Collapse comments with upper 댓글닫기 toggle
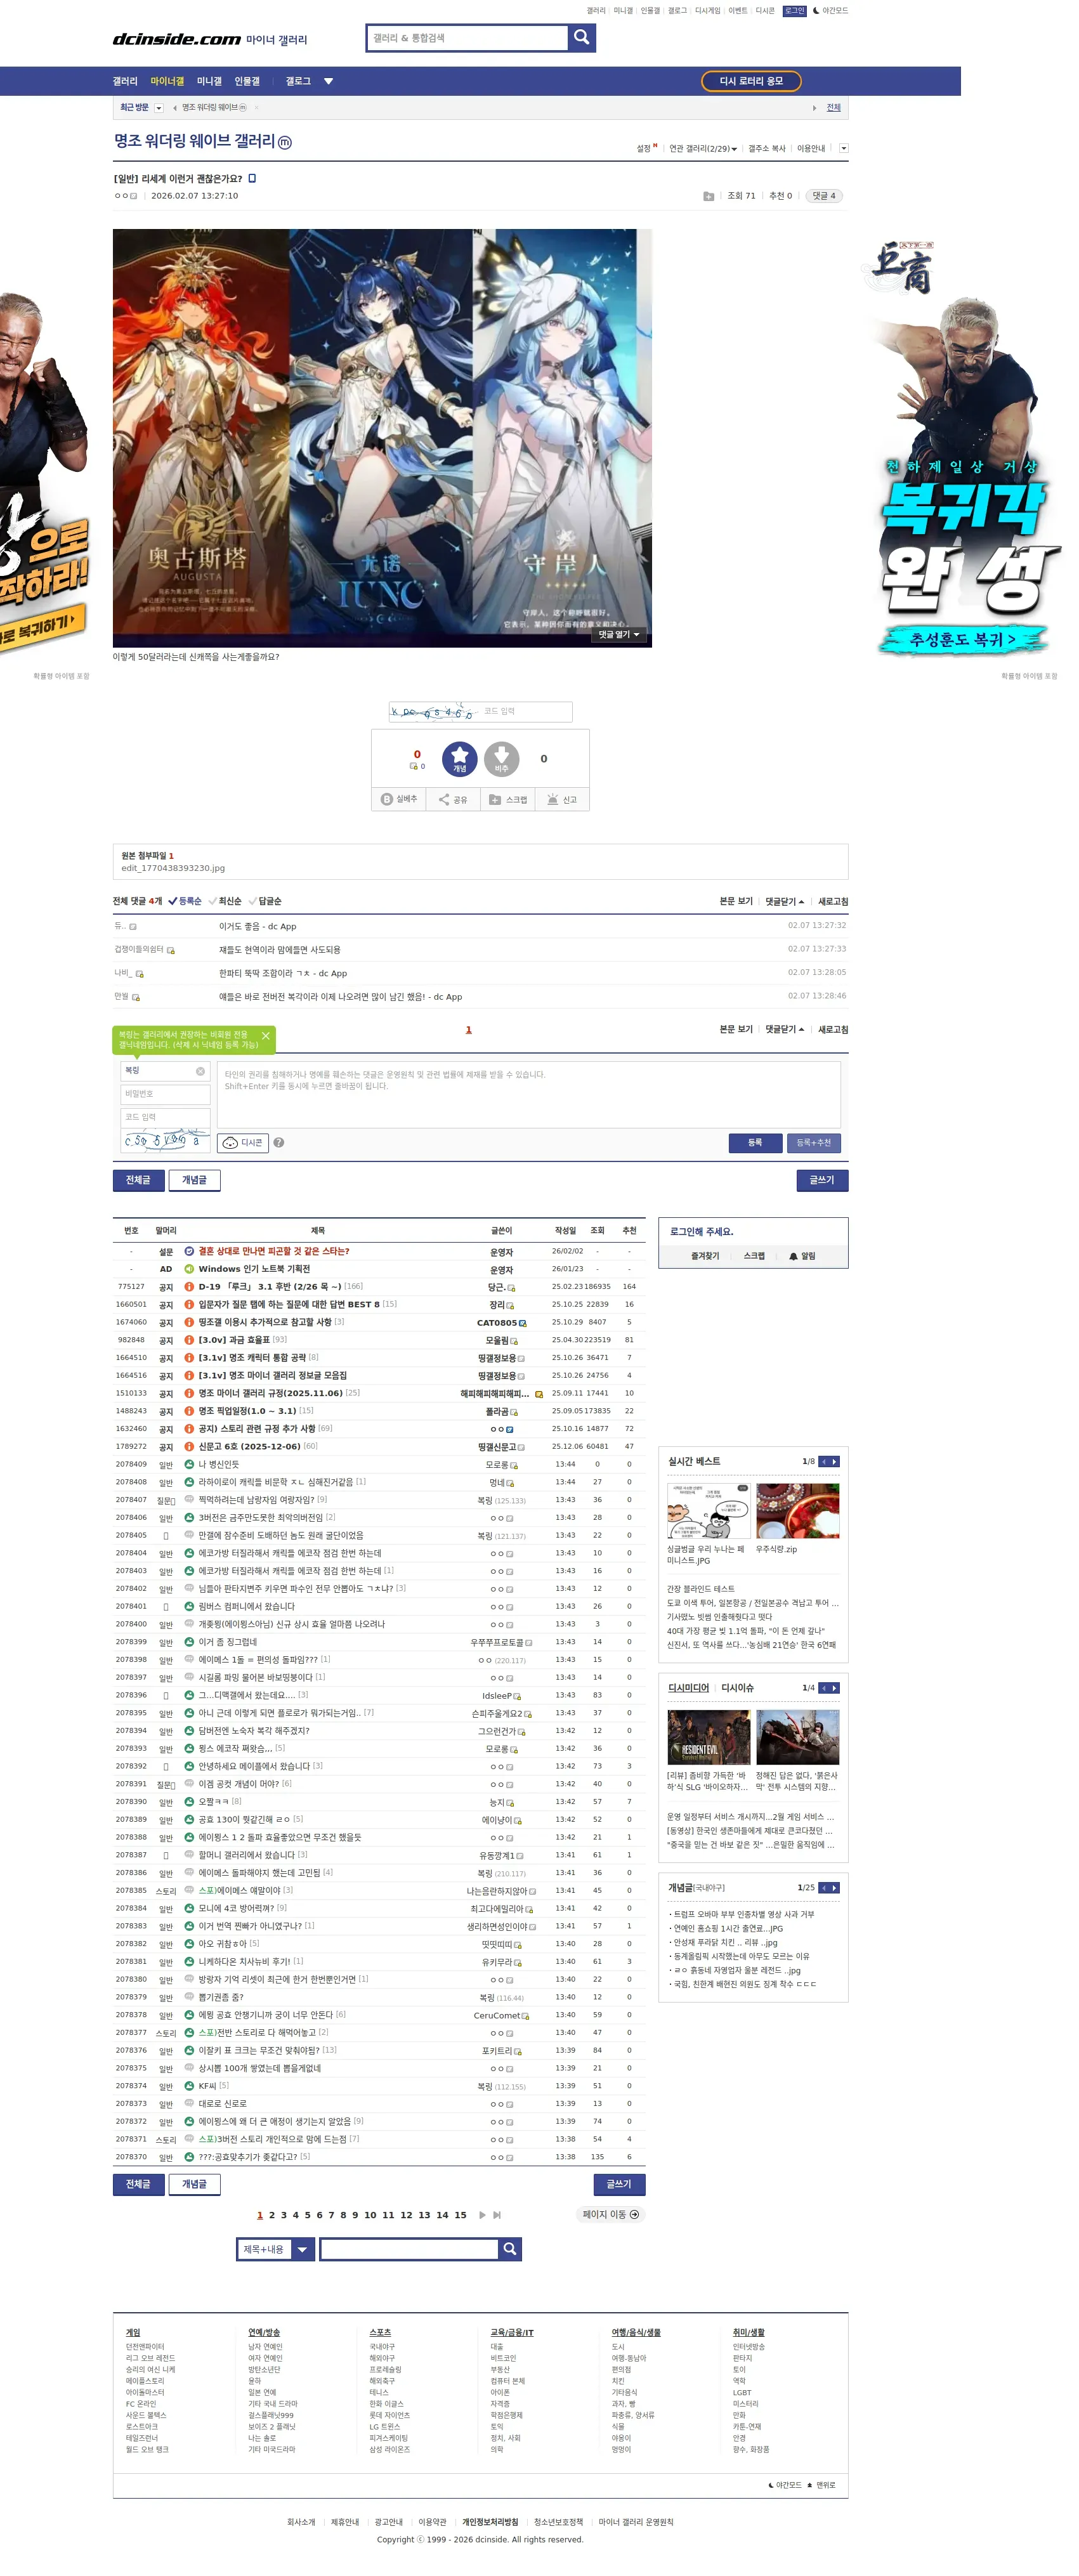The height and width of the screenshot is (2576, 1079). pyautogui.click(x=785, y=902)
